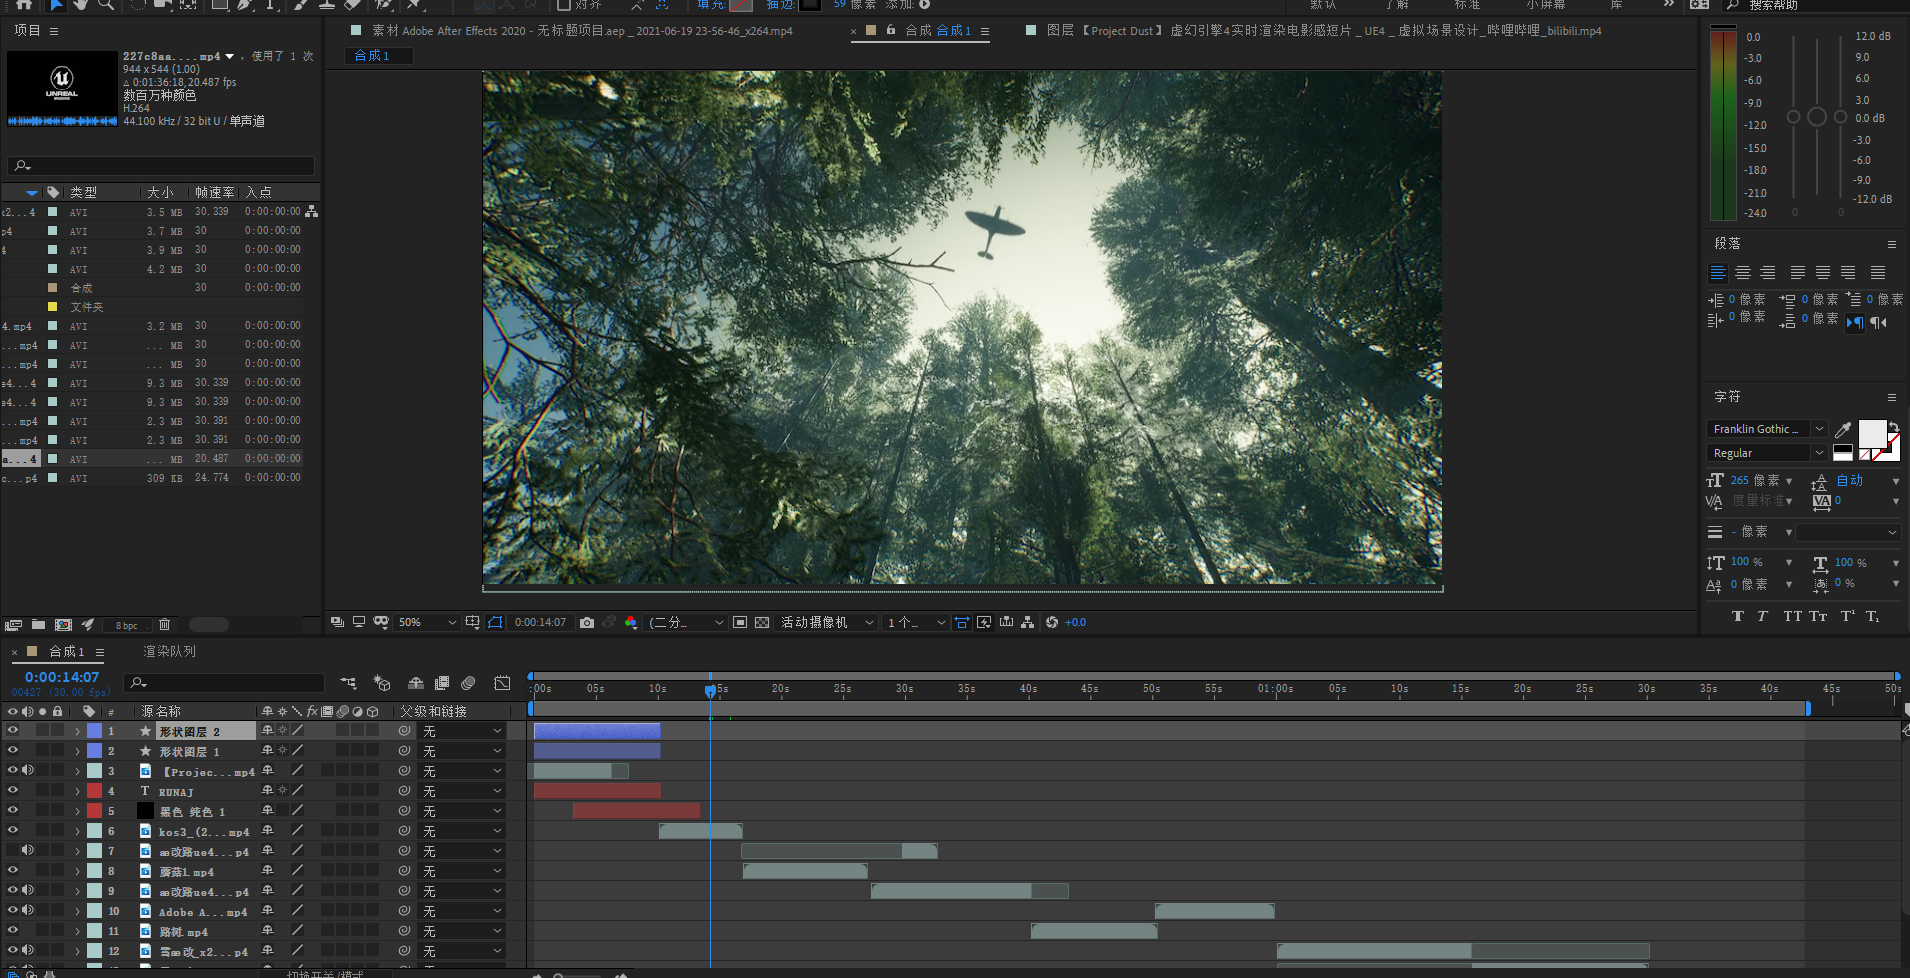Open the 50% magnification dropdown
The width and height of the screenshot is (1910, 978).
(x=427, y=622)
